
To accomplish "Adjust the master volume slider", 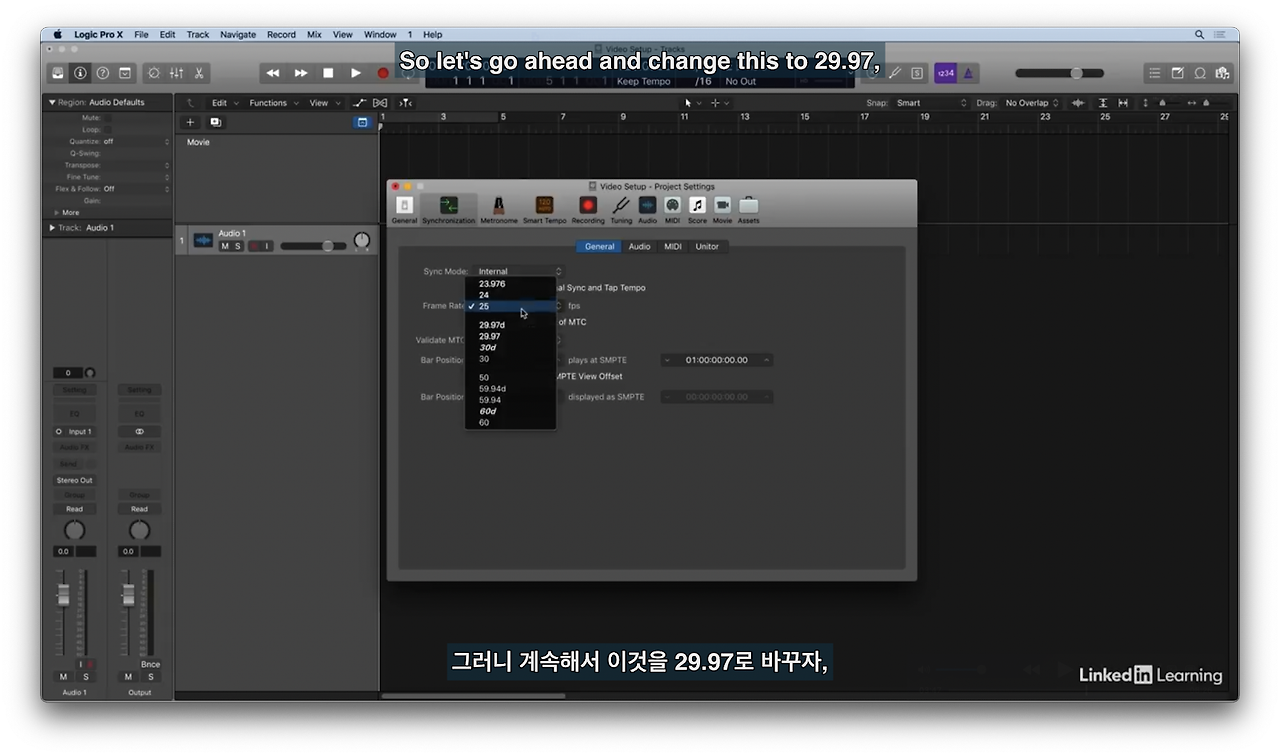I will point(1059,73).
